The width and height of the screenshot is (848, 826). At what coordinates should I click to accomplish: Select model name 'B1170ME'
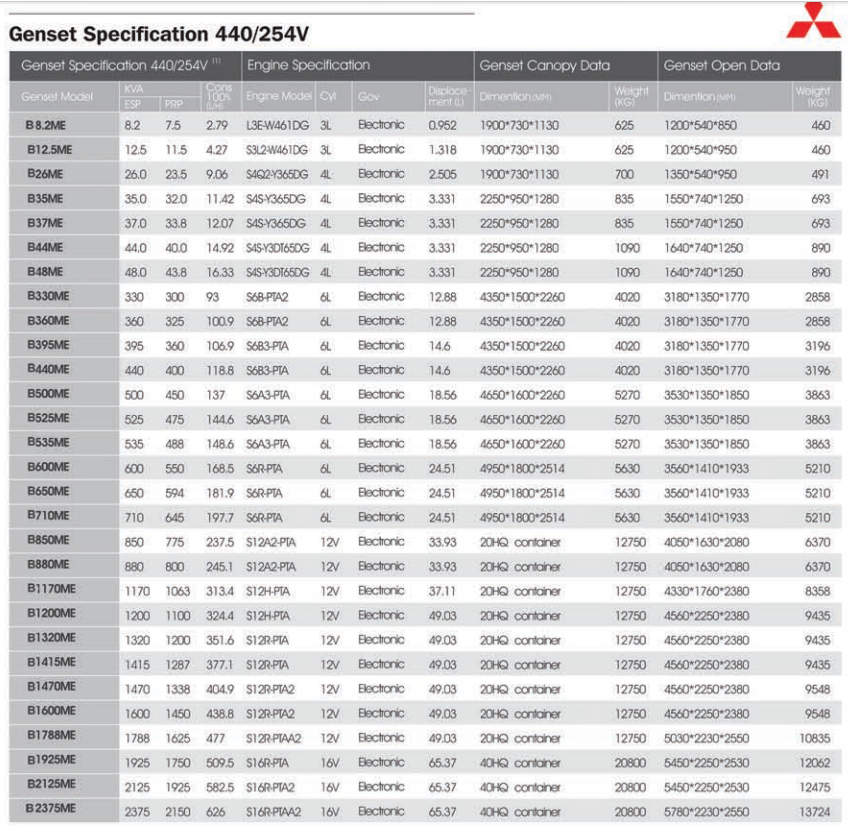click(x=51, y=589)
